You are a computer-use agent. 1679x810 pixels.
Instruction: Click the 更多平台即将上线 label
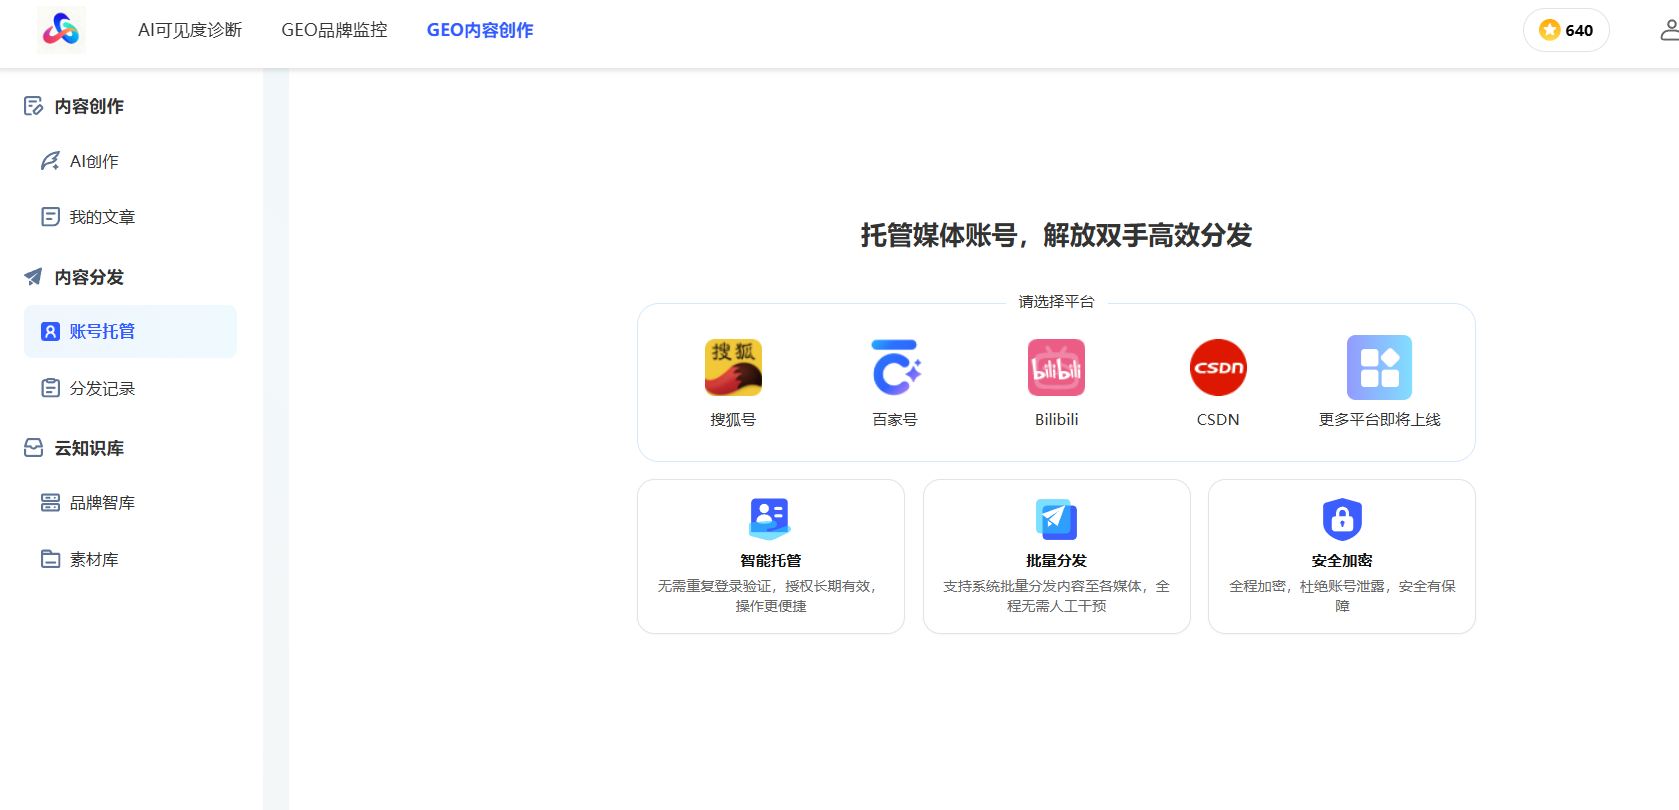[1379, 420]
